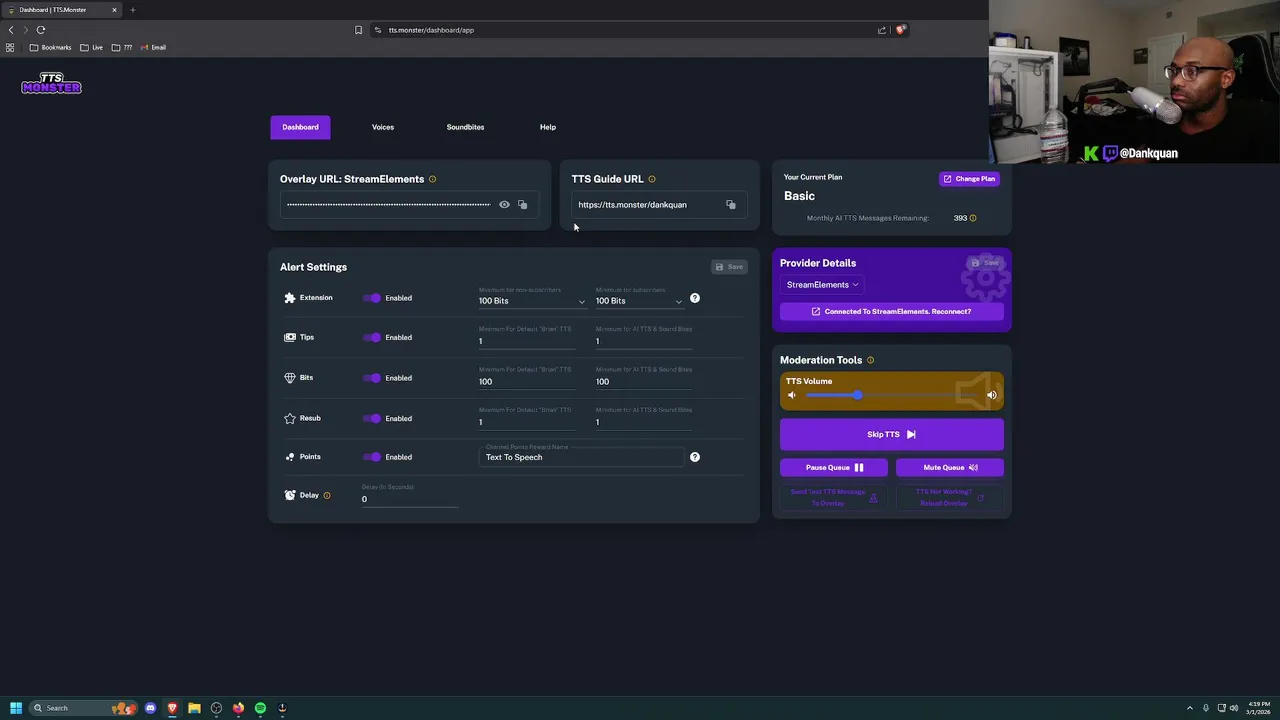Click the Brave shield icon in the address bar
Image resolution: width=1280 pixels, height=720 pixels.
click(x=900, y=30)
